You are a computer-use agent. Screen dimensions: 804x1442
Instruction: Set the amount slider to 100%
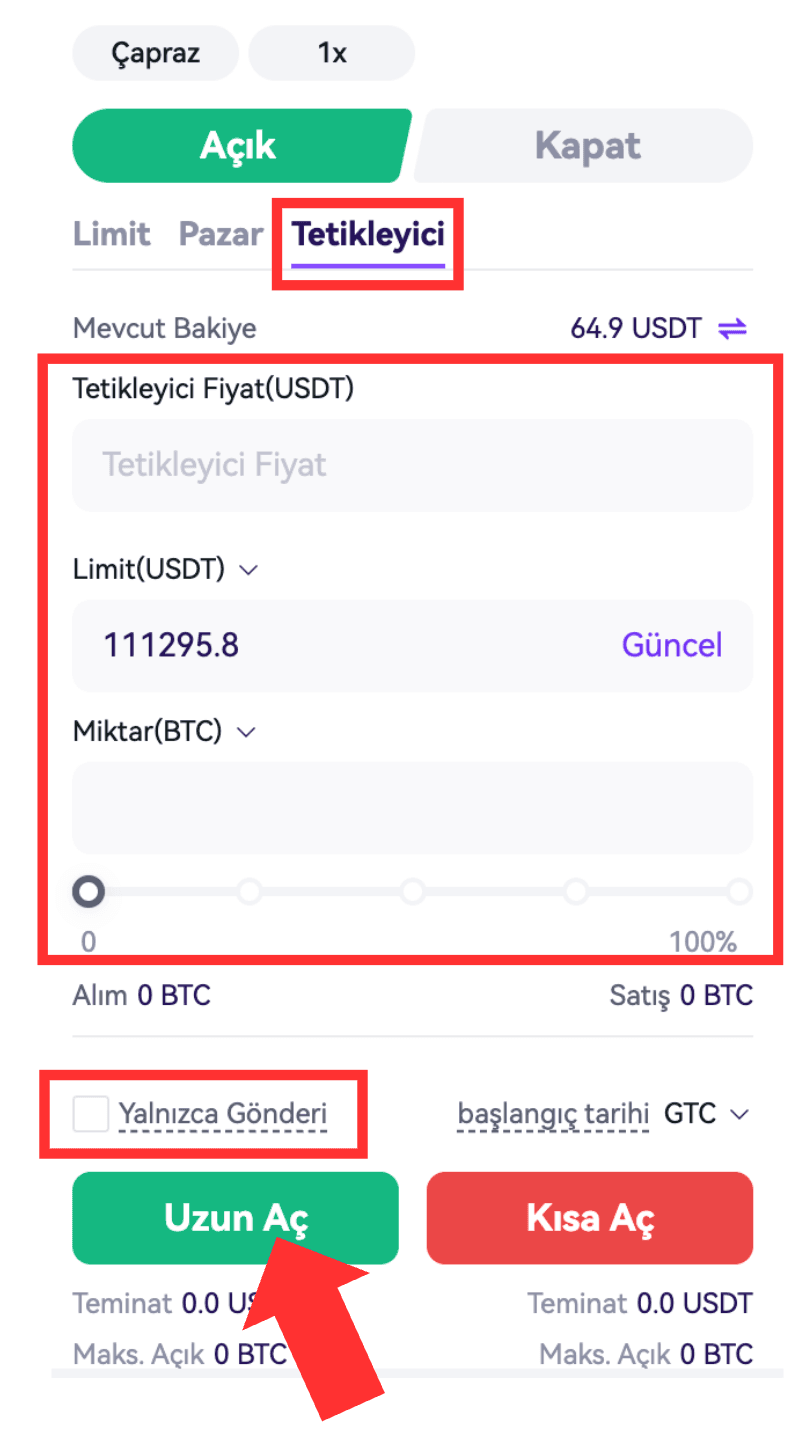739,891
